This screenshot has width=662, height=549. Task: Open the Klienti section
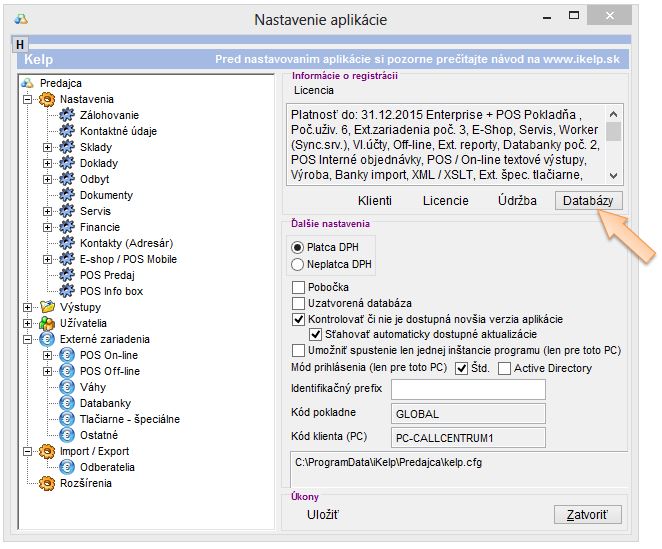pyautogui.click(x=374, y=200)
